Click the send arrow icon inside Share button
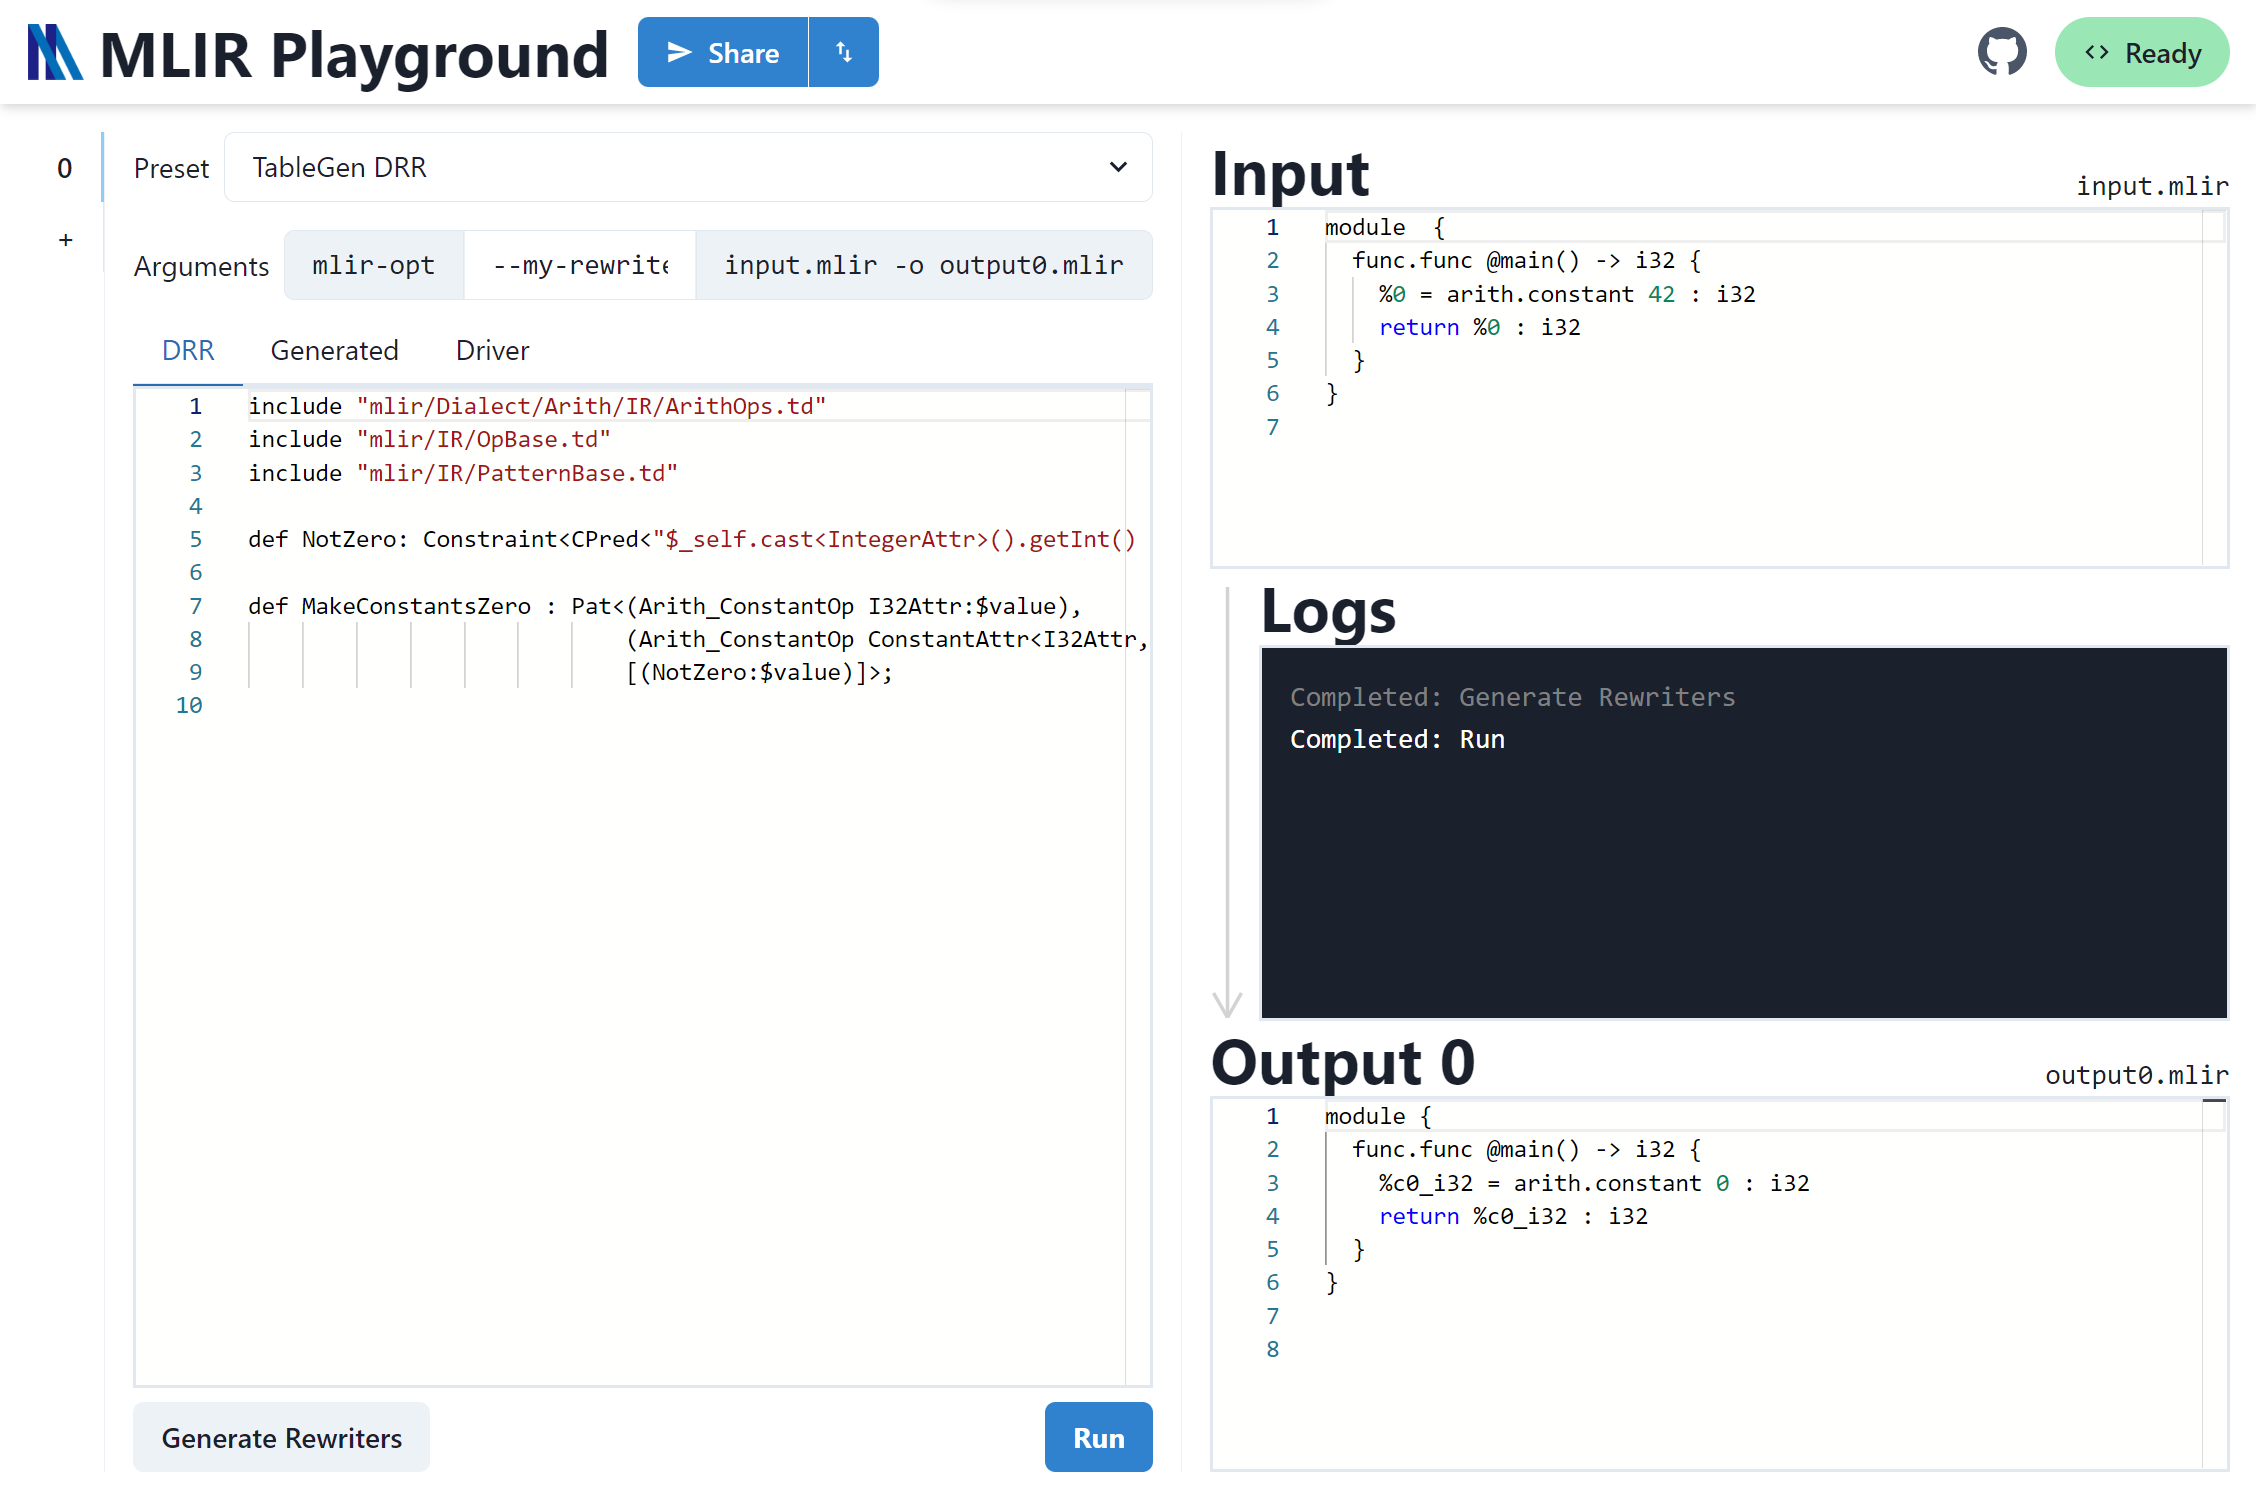 pyautogui.click(x=679, y=52)
